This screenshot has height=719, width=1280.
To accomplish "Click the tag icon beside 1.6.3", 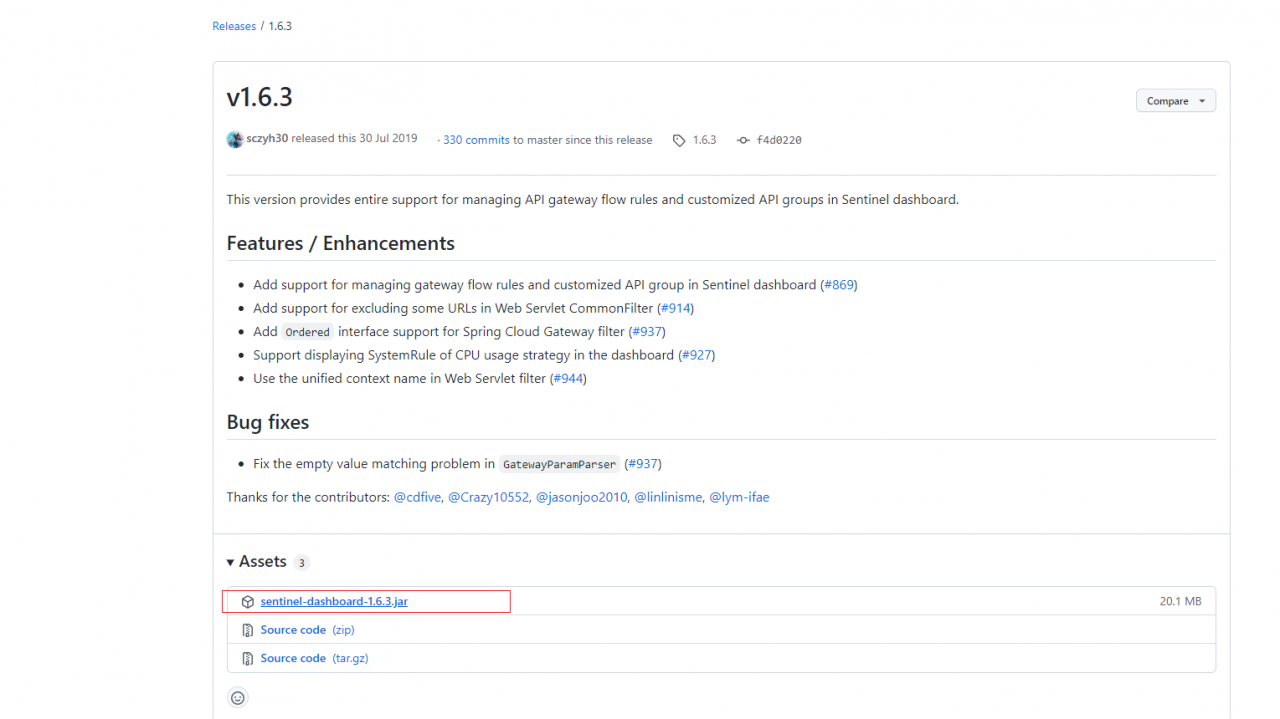I will [679, 140].
